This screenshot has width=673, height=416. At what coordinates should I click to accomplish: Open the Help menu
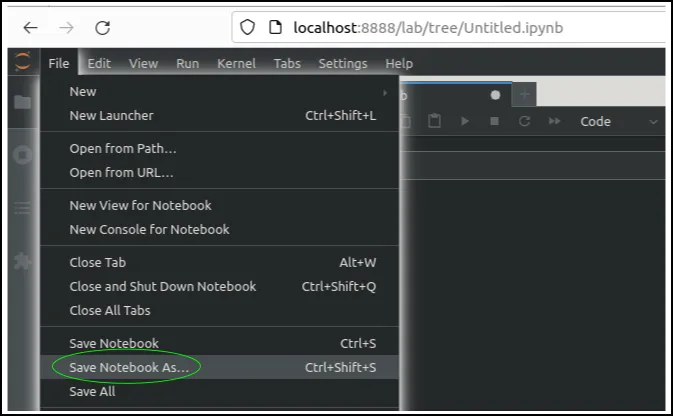pyautogui.click(x=399, y=64)
